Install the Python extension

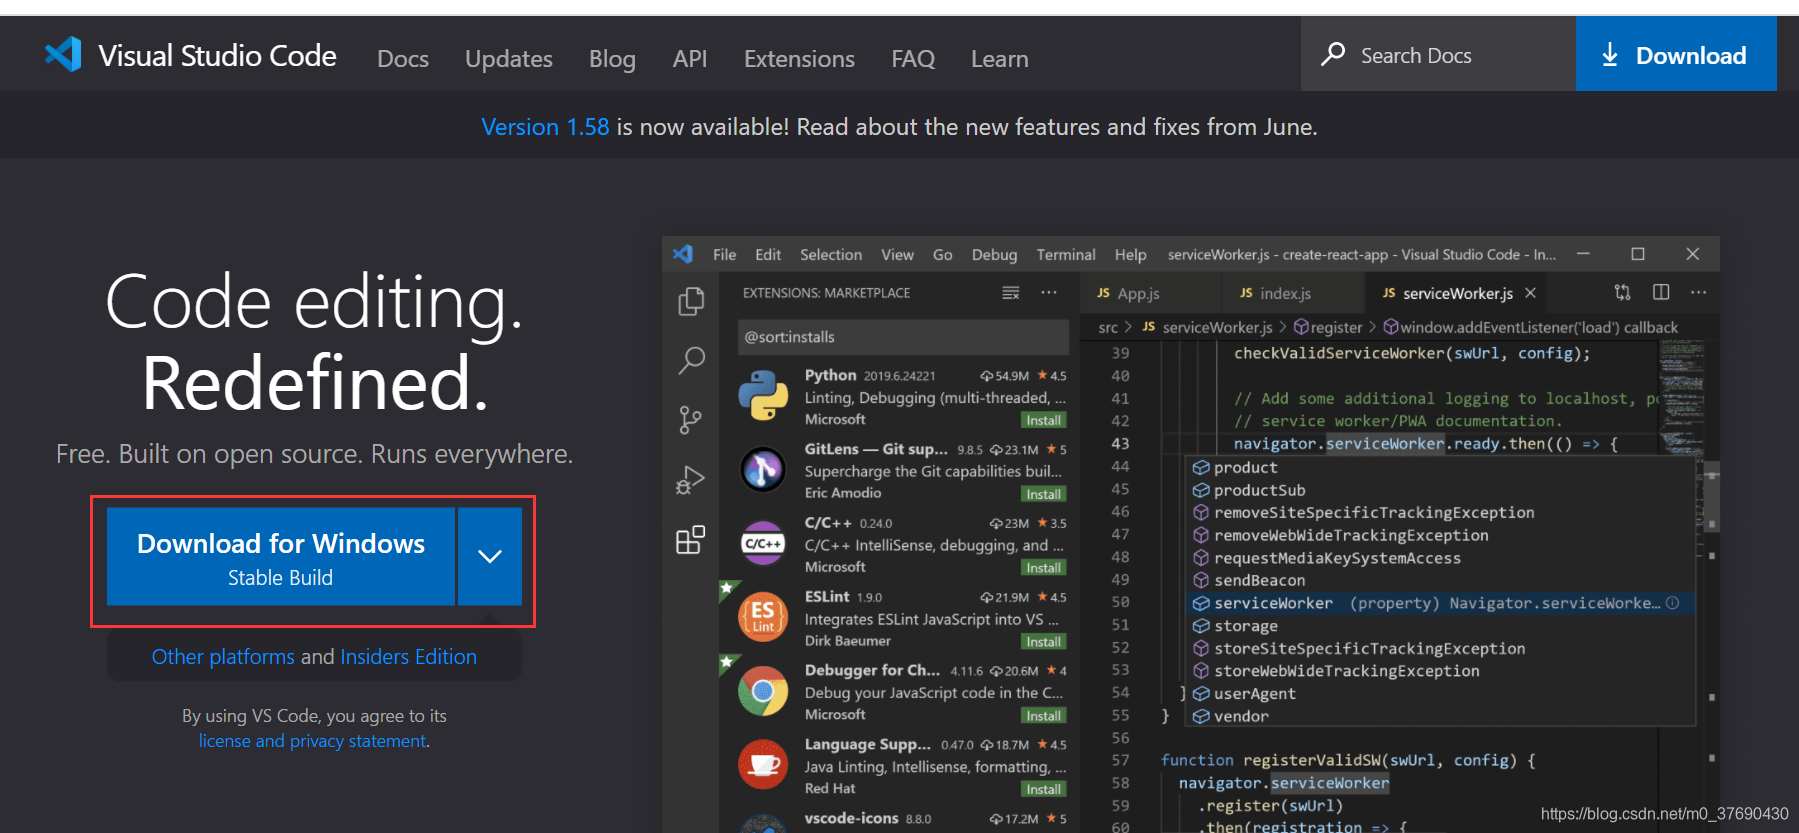pyautogui.click(x=1044, y=420)
